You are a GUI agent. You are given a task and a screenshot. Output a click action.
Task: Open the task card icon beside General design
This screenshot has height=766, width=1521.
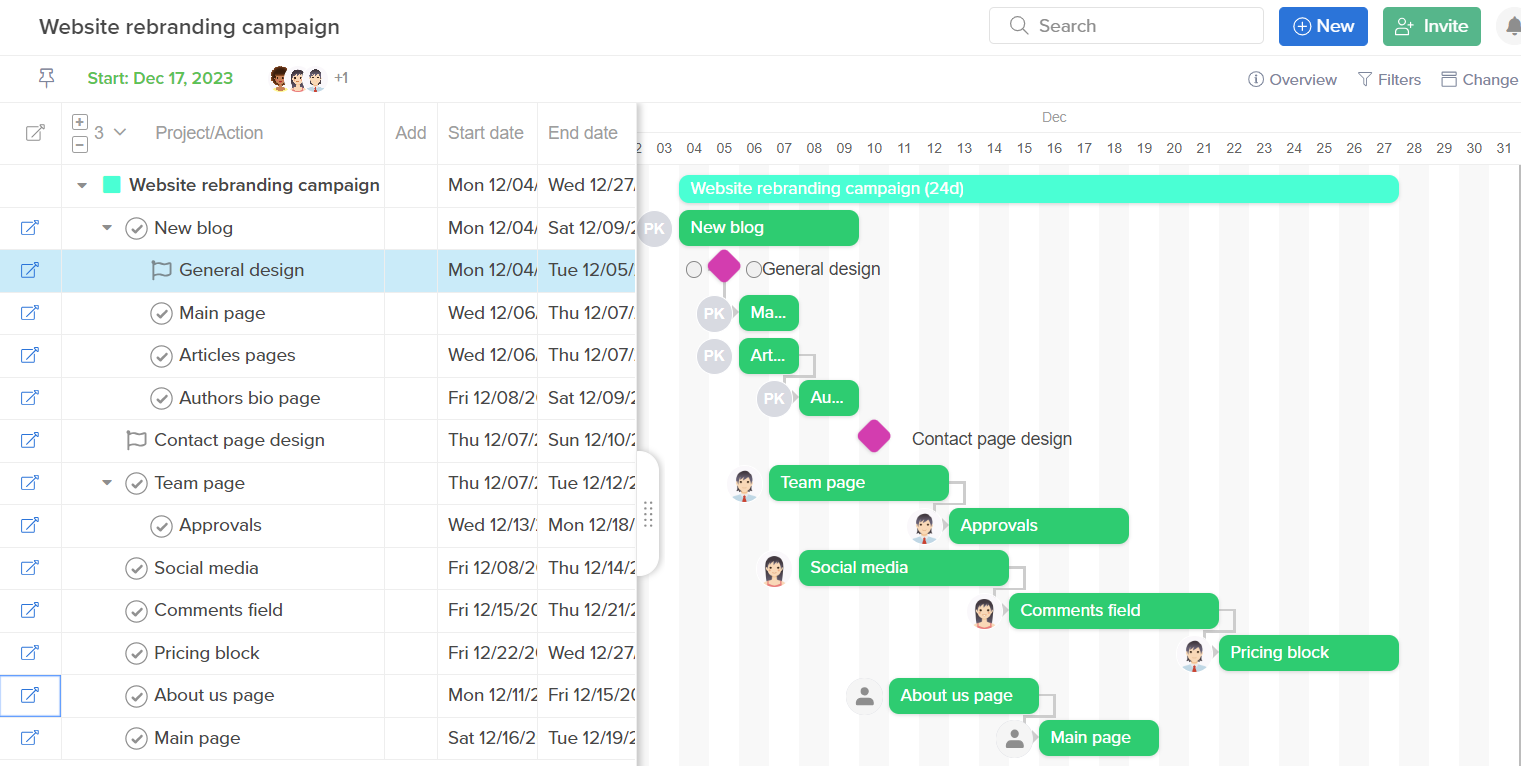(x=30, y=269)
